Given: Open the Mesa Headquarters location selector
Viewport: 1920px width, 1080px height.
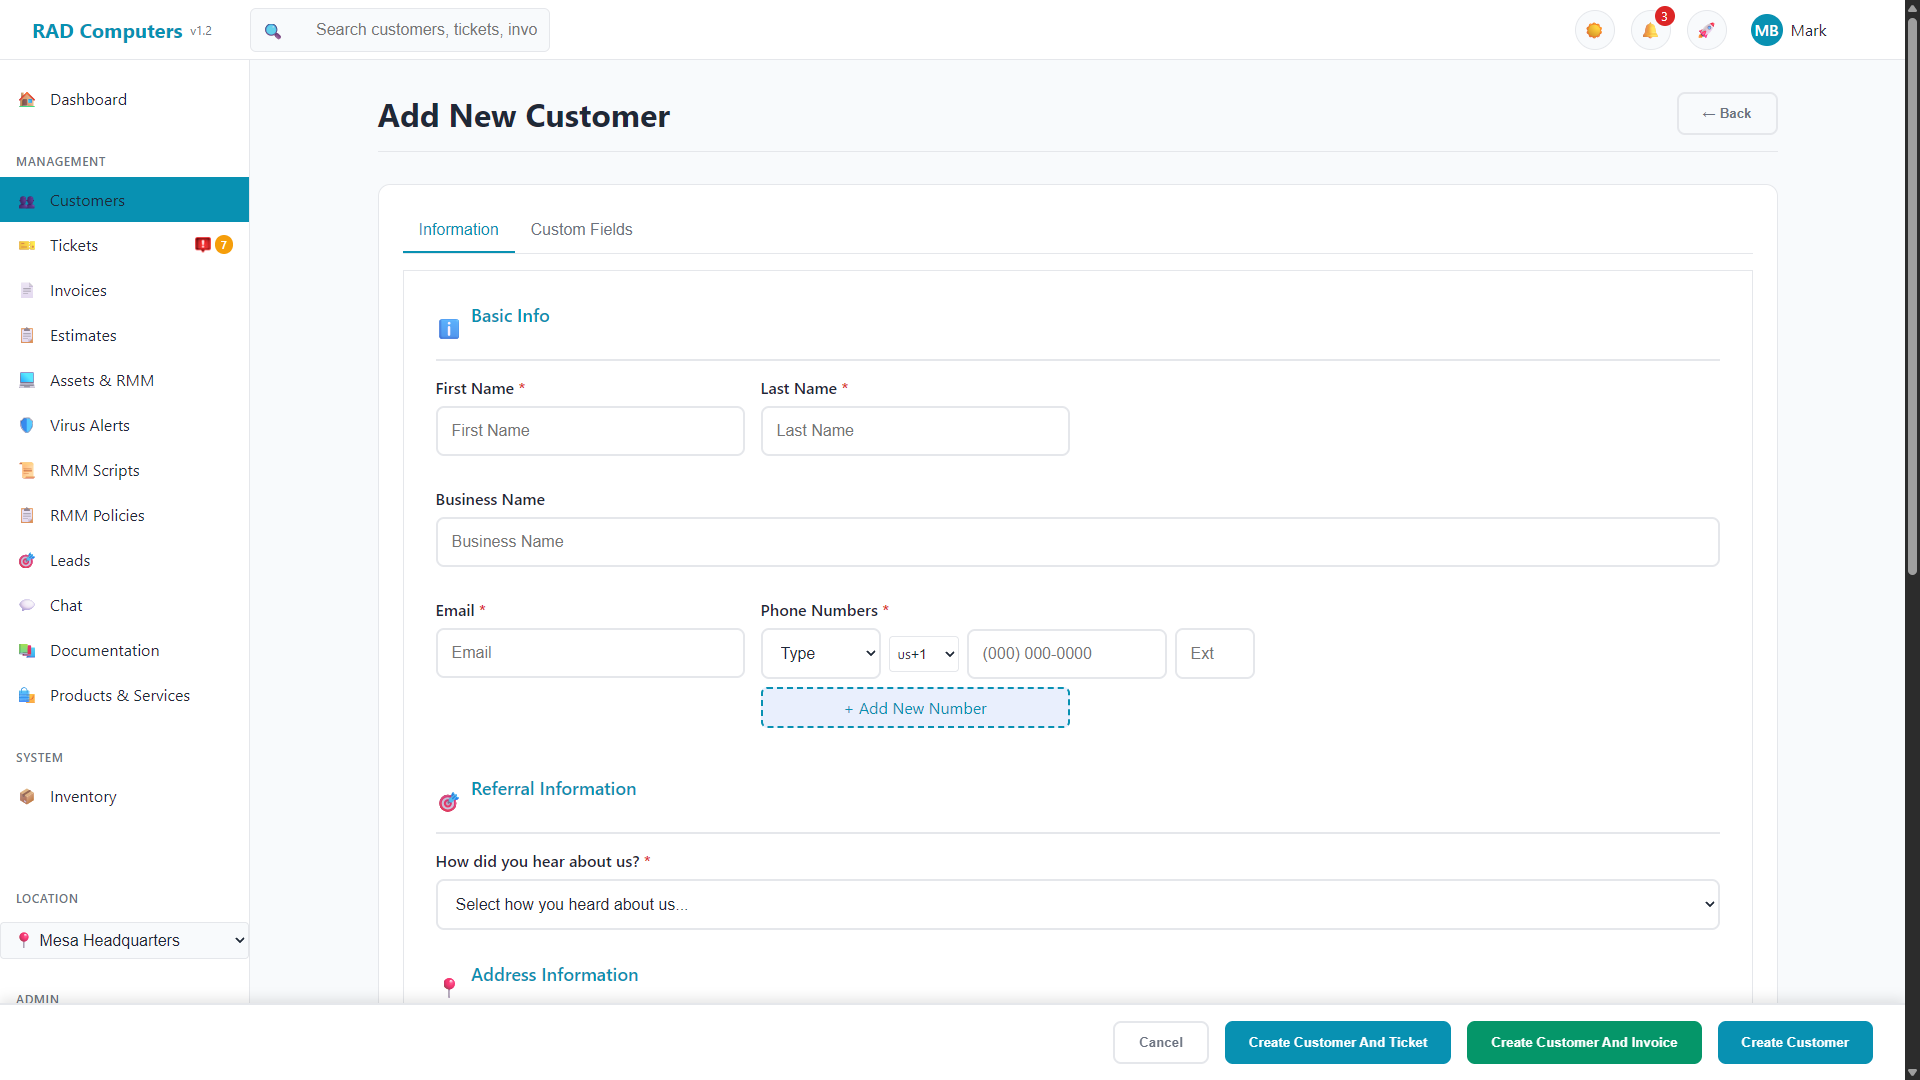Looking at the screenshot, I should 124,940.
